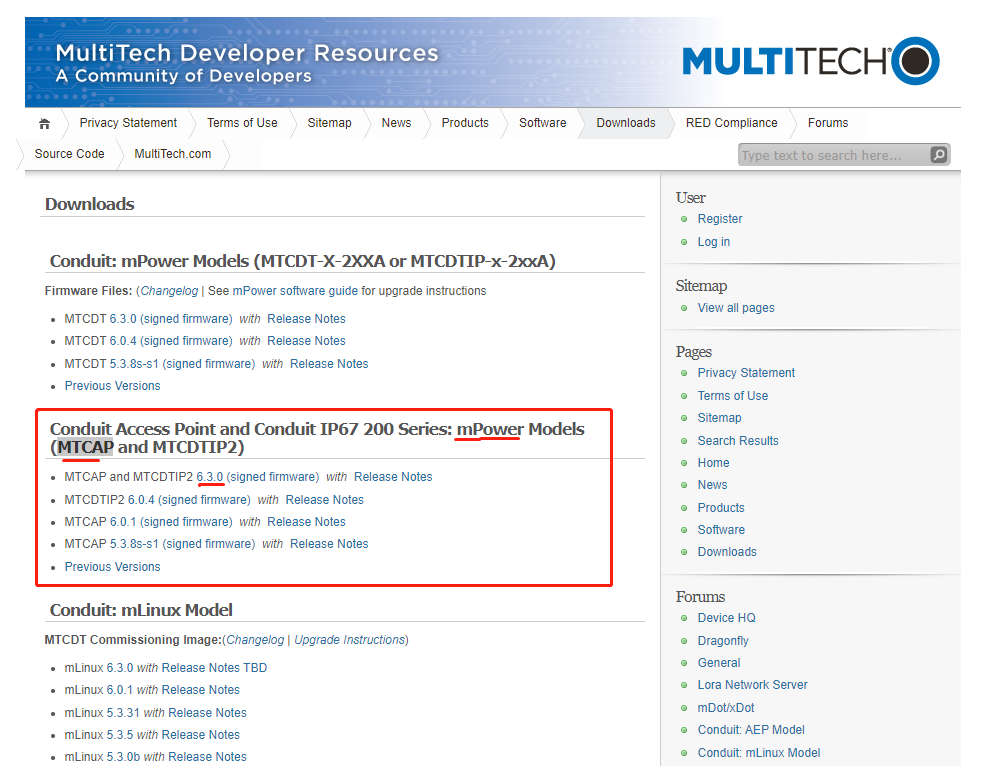Open Upgrade Instructions link for mLinux
Image resolution: width=989 pixels, height=766 pixels.
(x=349, y=640)
